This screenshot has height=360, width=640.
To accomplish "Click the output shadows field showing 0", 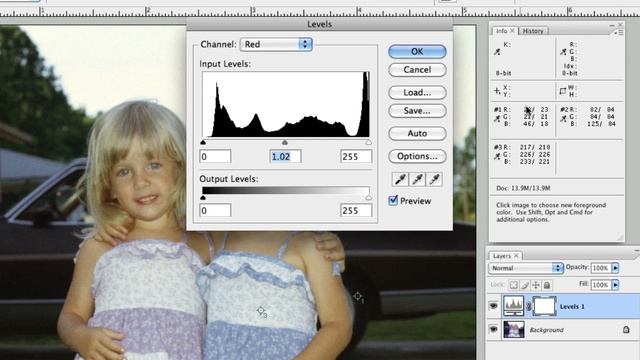I will click(x=215, y=210).
